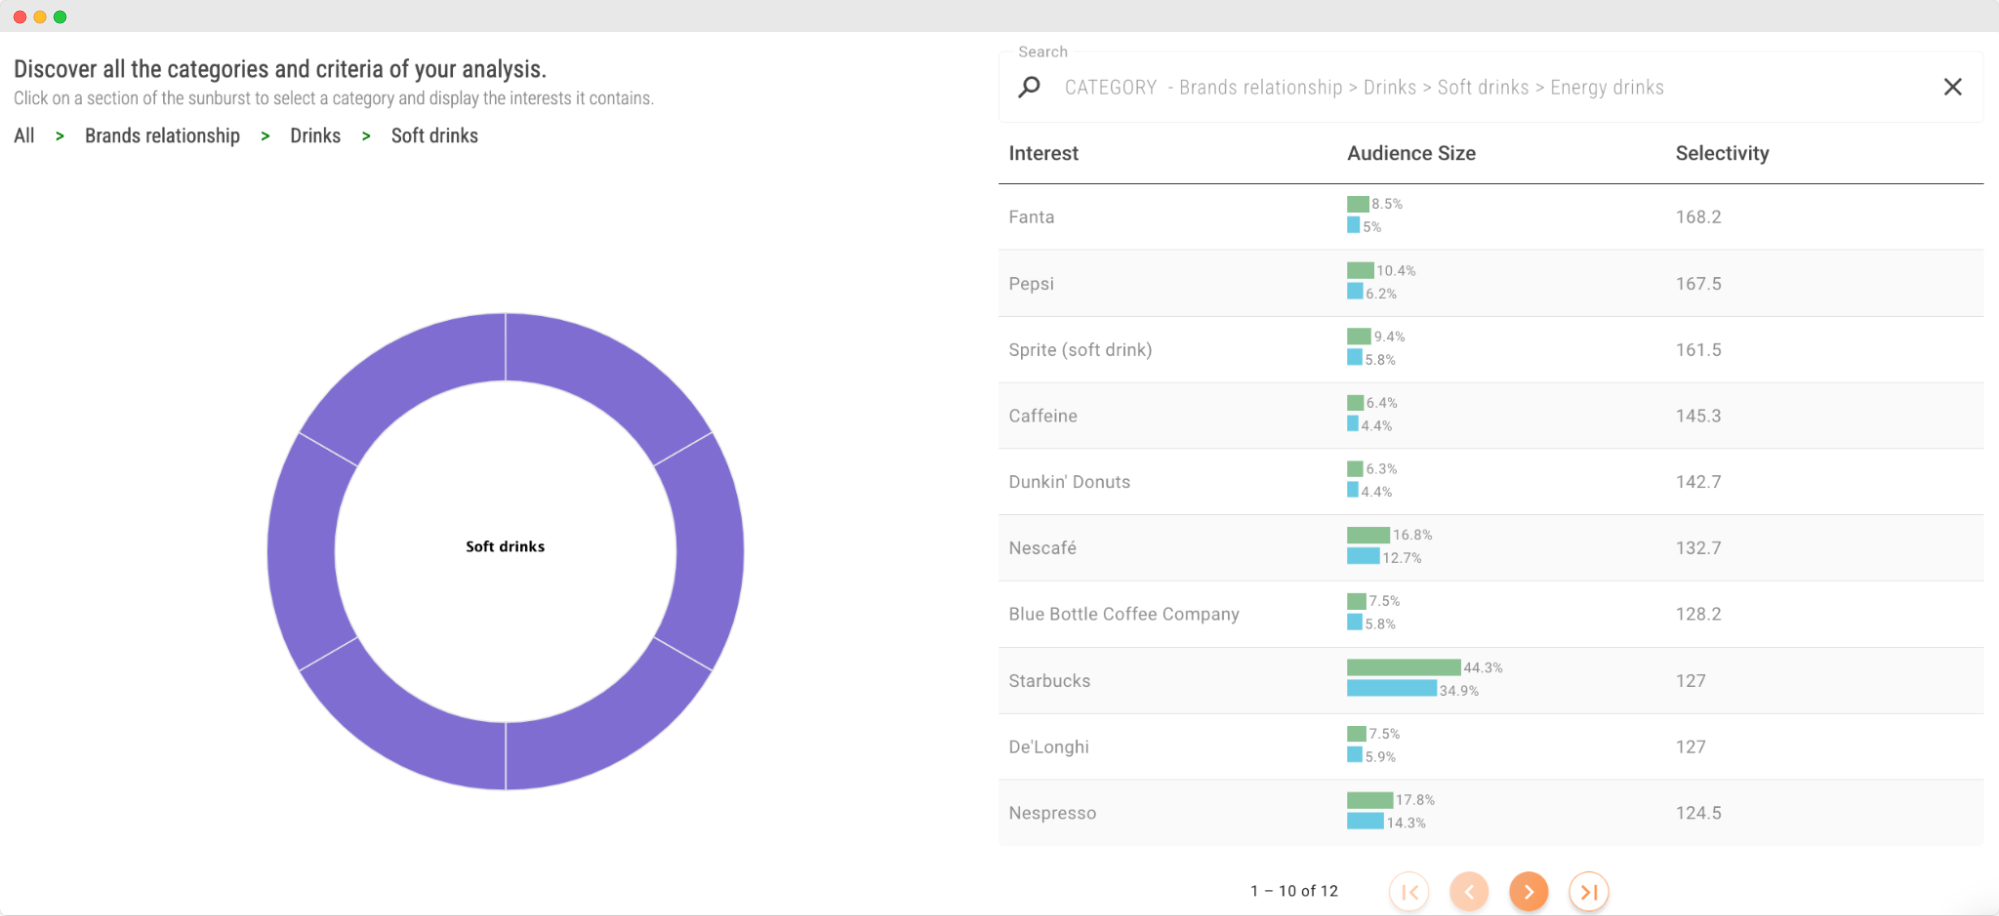Click the search magnifier icon

click(1029, 87)
